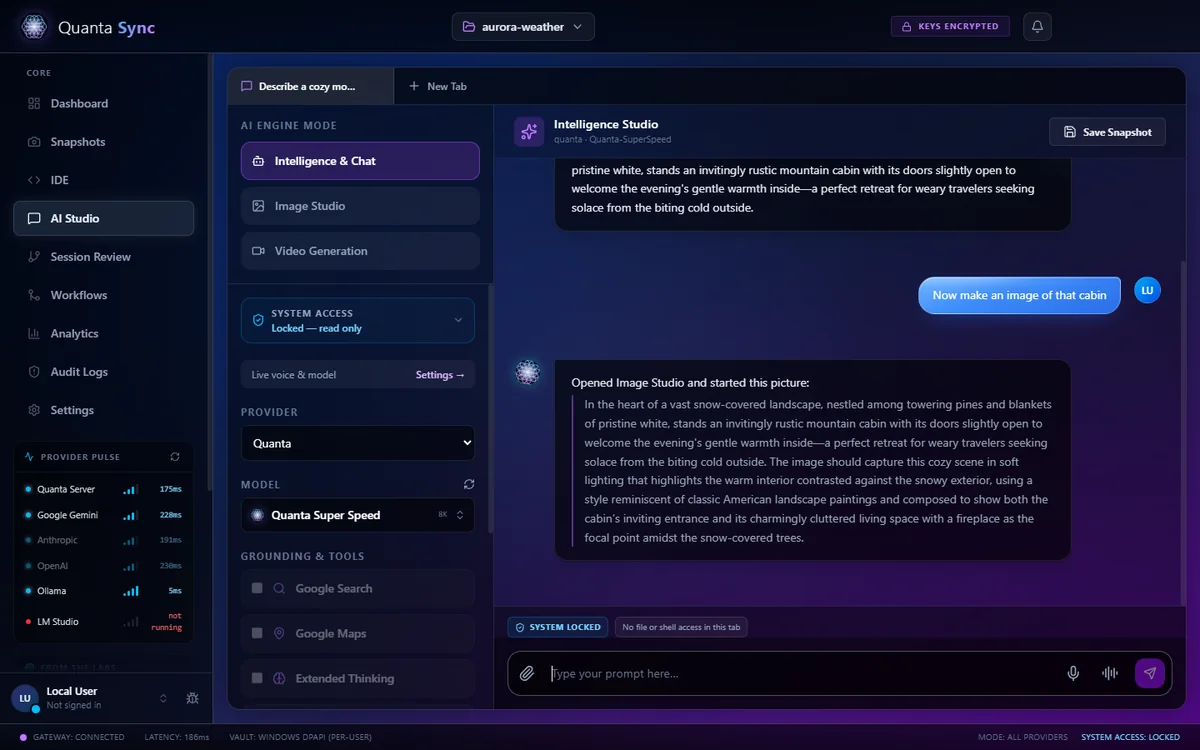Click the "SYSTEM LOCKED" badge above the prompt
The image size is (1200, 750).
558,627
